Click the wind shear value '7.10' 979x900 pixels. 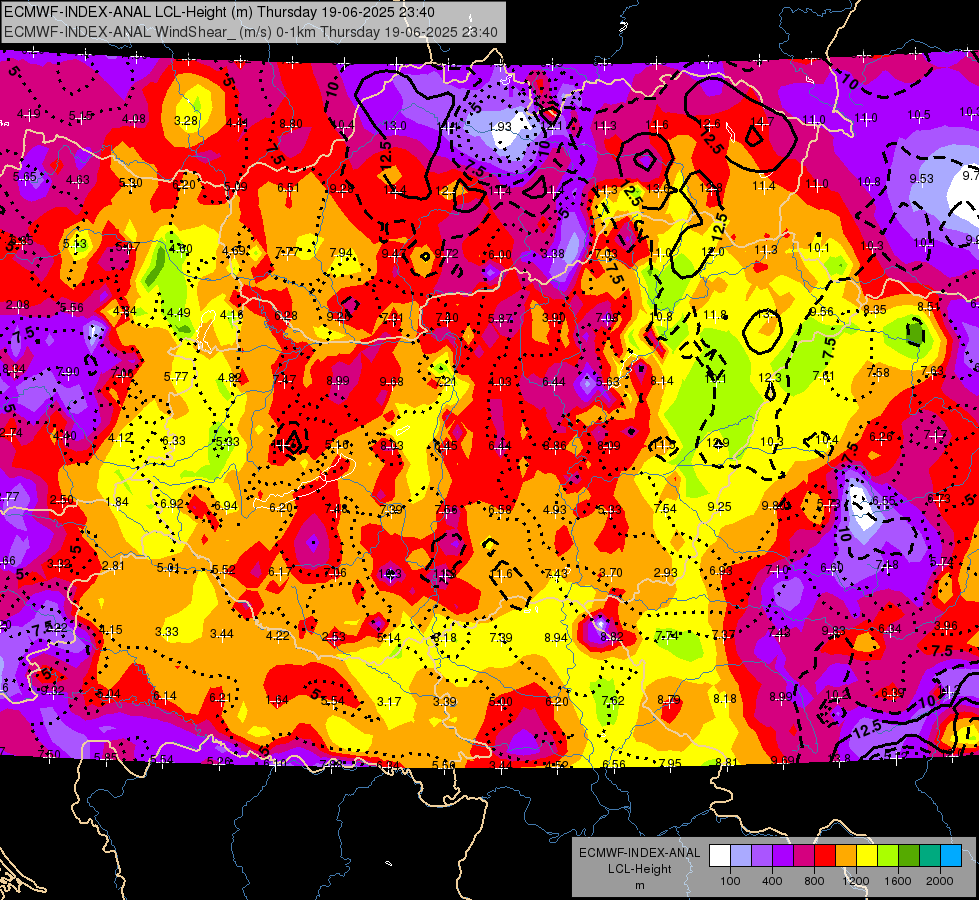(x=777, y=570)
